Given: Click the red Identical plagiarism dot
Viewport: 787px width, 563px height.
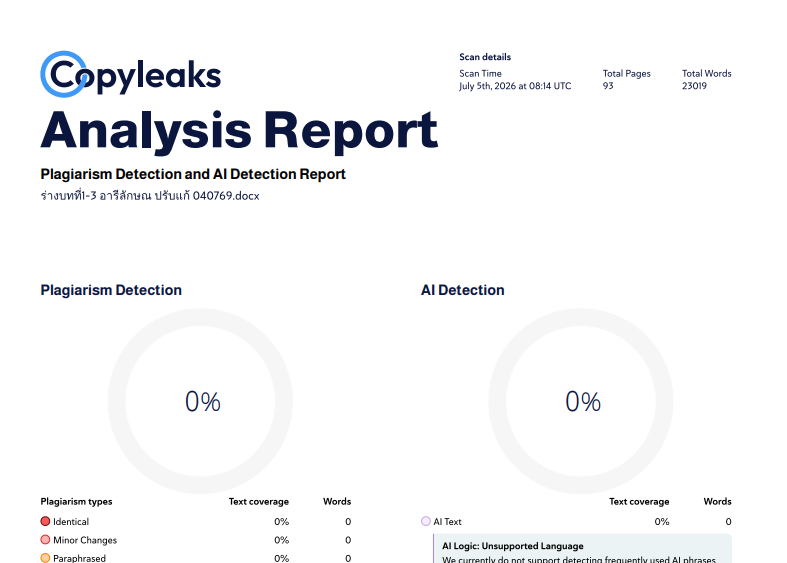Looking at the screenshot, I should tap(45, 521).
